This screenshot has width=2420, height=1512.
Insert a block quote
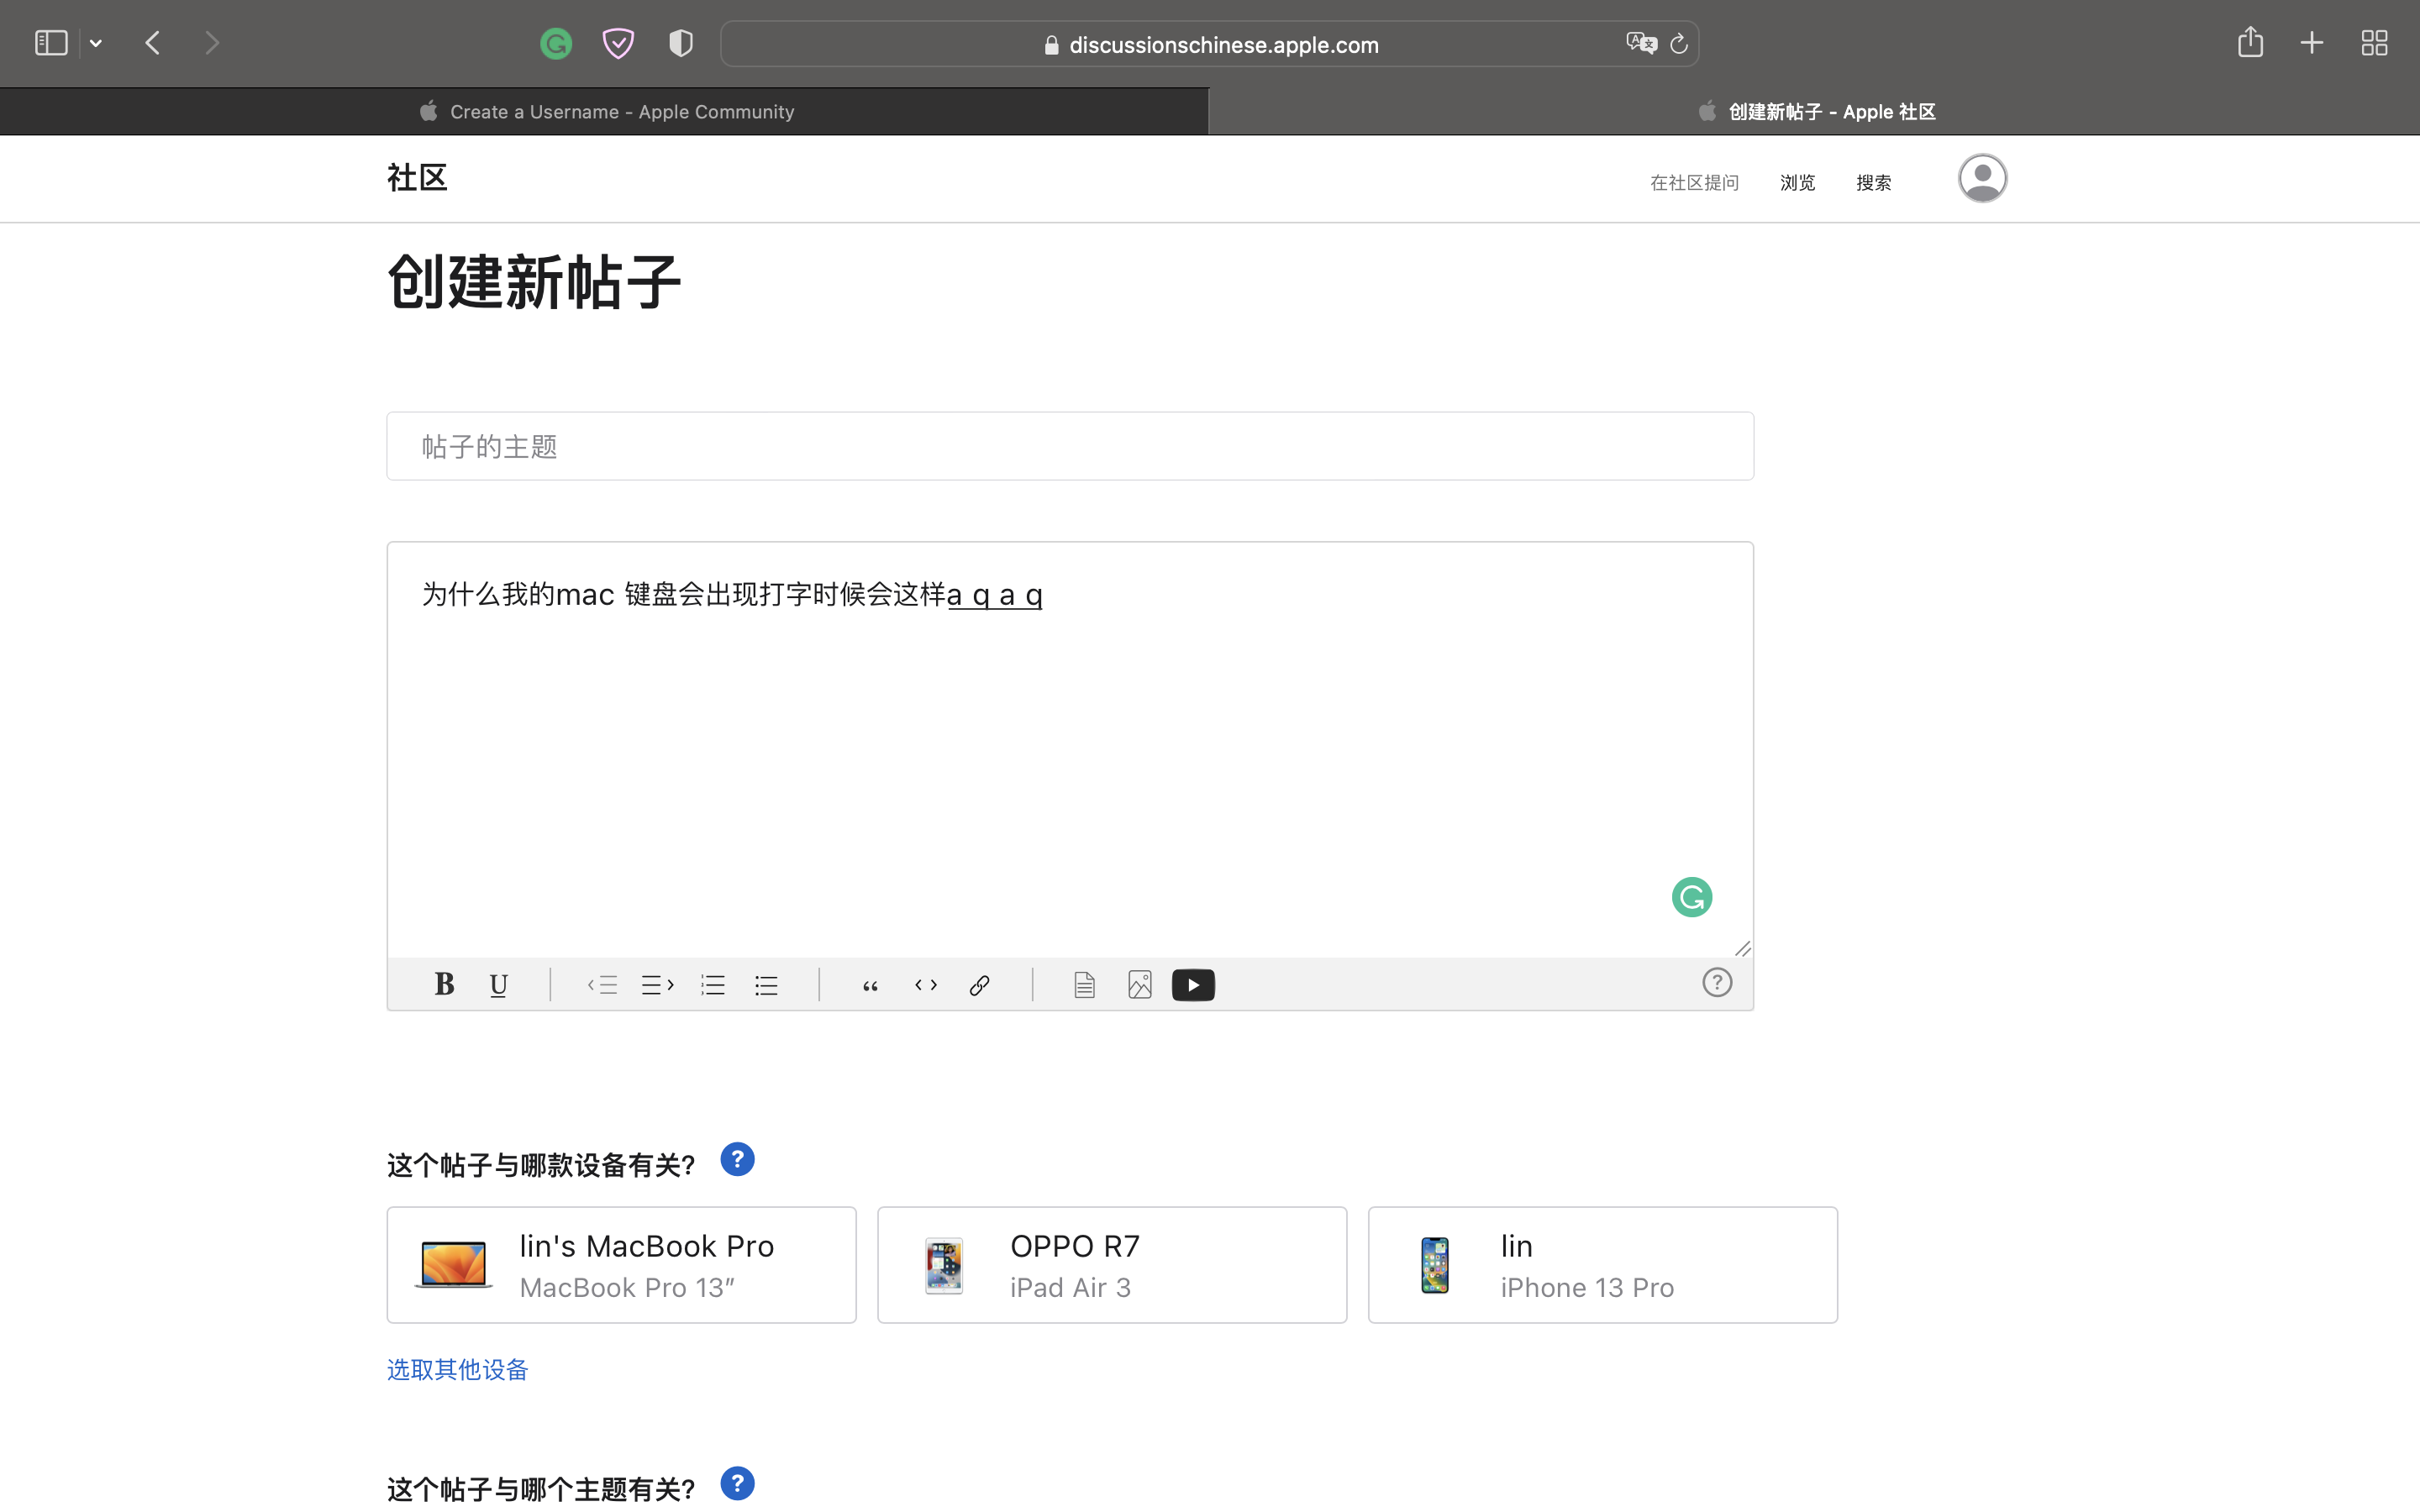click(x=870, y=985)
